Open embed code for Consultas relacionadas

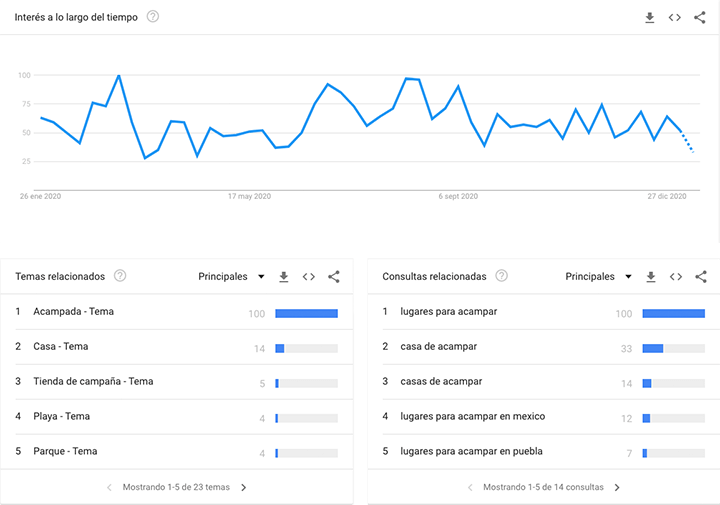(676, 276)
